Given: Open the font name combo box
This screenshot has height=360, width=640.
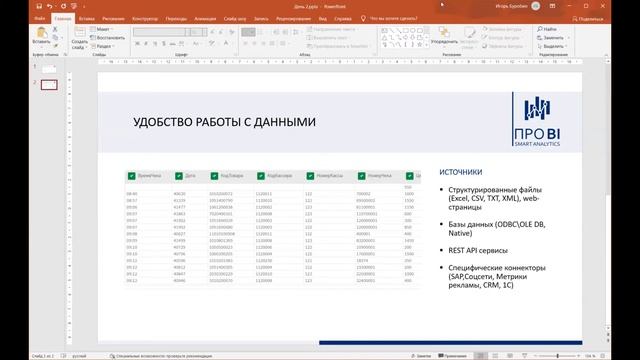Looking at the screenshot, I should tap(162, 32).
